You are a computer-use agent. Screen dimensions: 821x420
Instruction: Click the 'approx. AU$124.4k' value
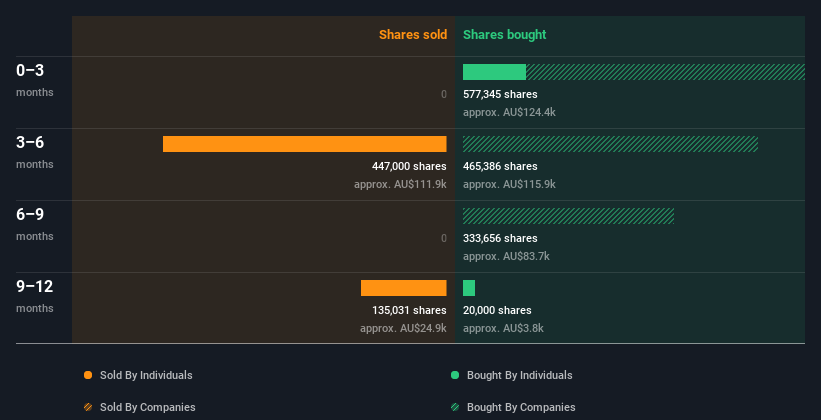click(509, 113)
